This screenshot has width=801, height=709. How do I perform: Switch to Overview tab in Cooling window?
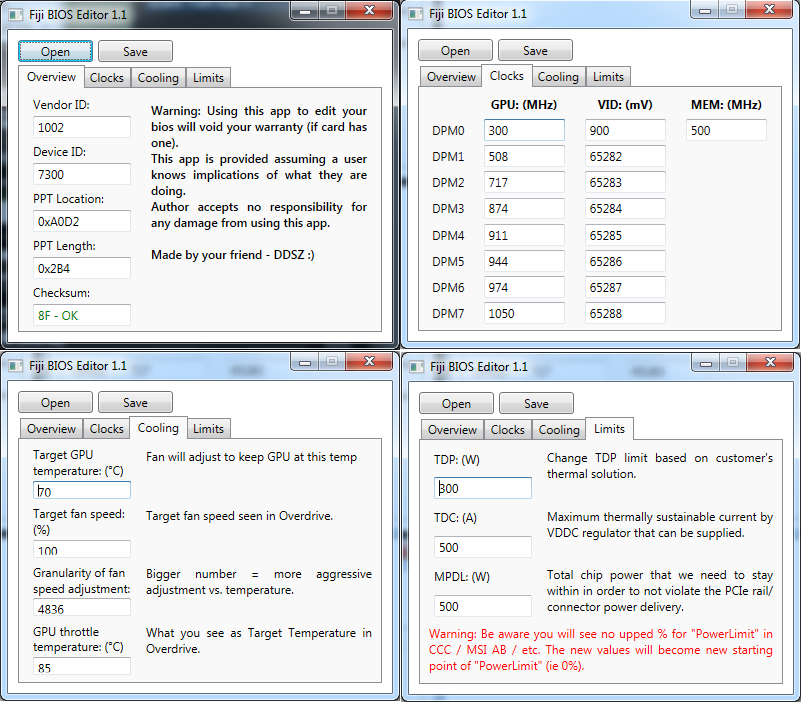pos(51,429)
